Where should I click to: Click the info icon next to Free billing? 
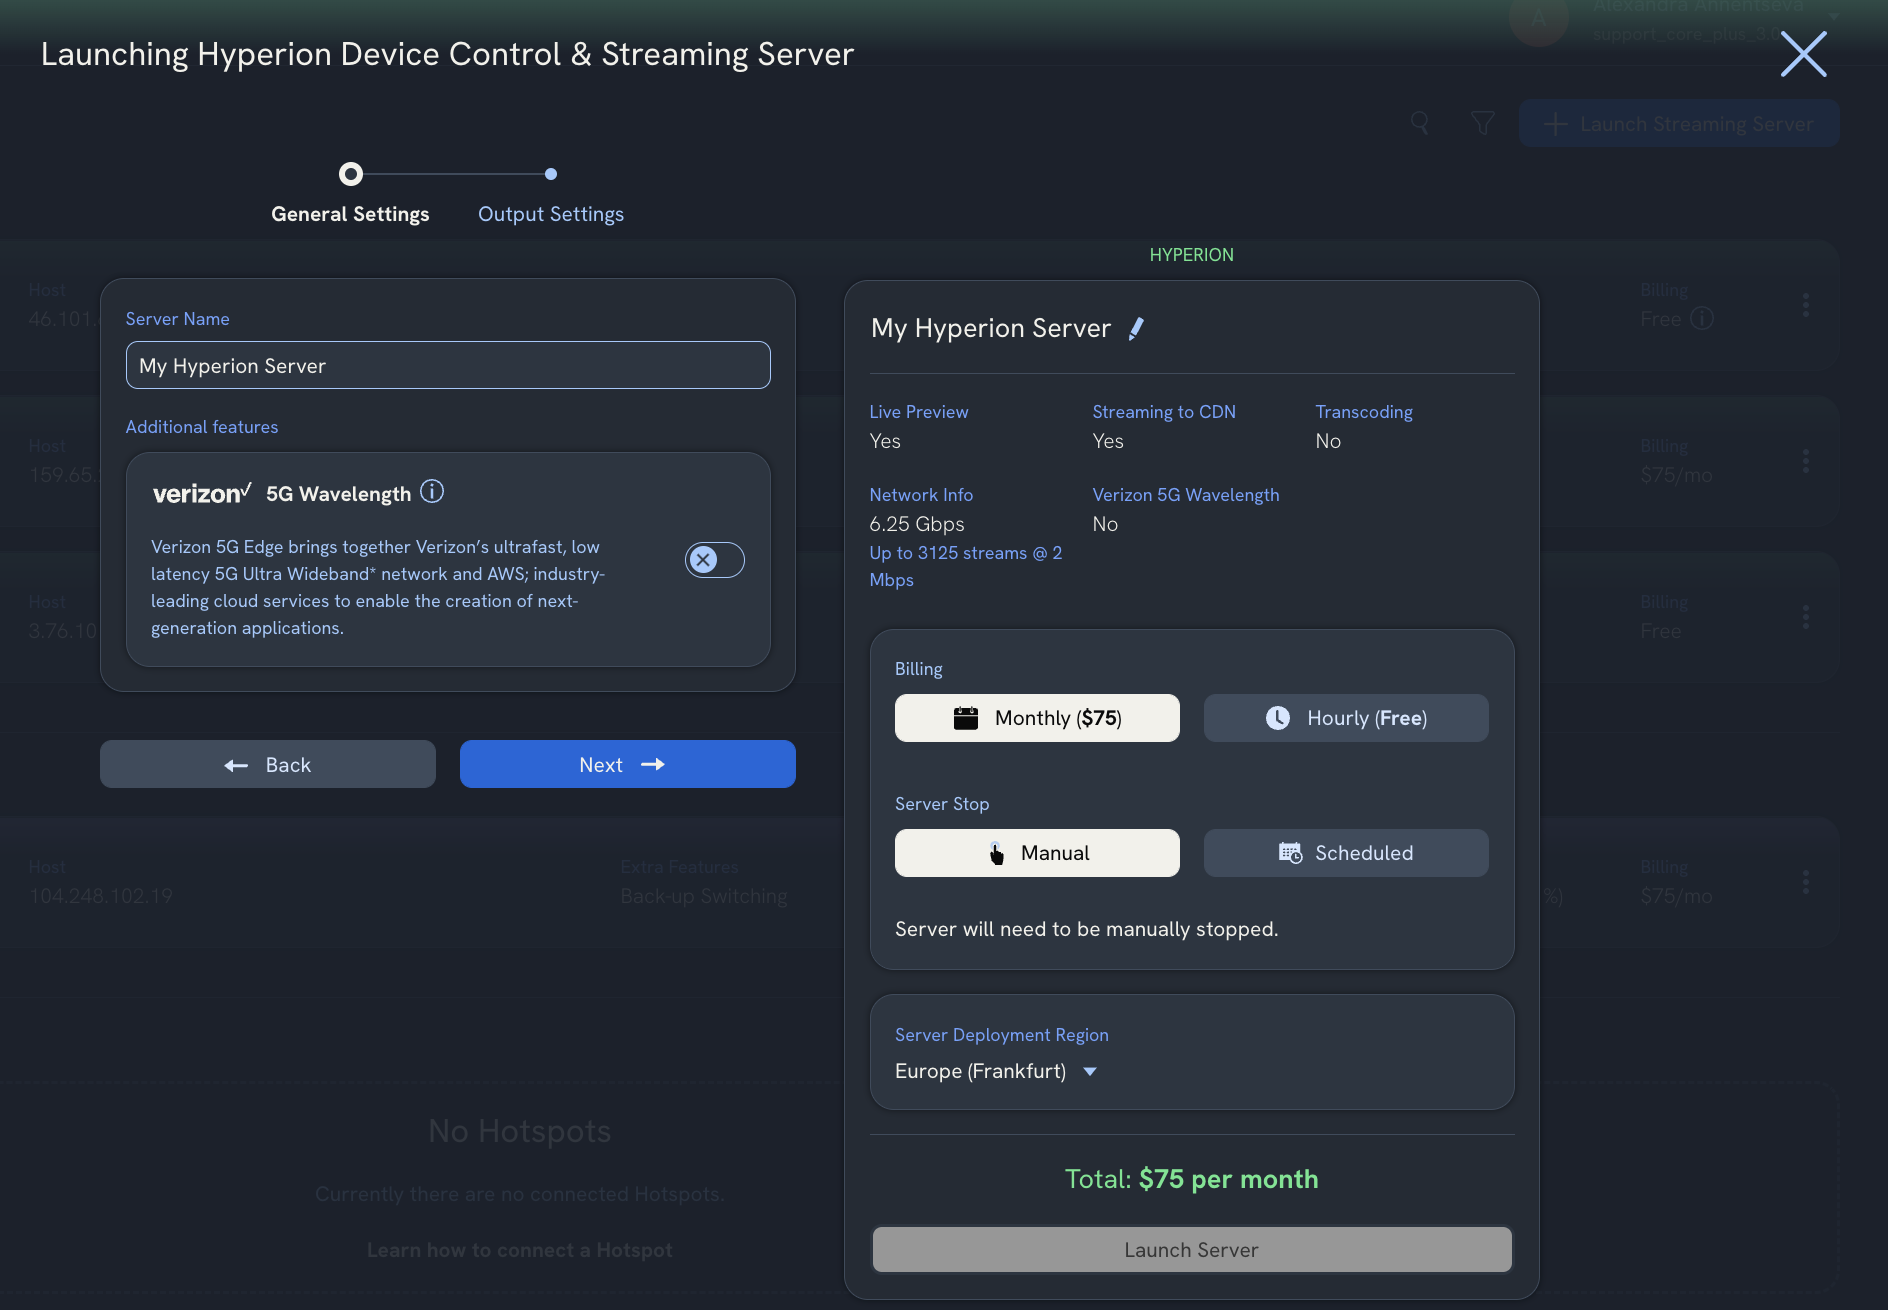[1703, 318]
